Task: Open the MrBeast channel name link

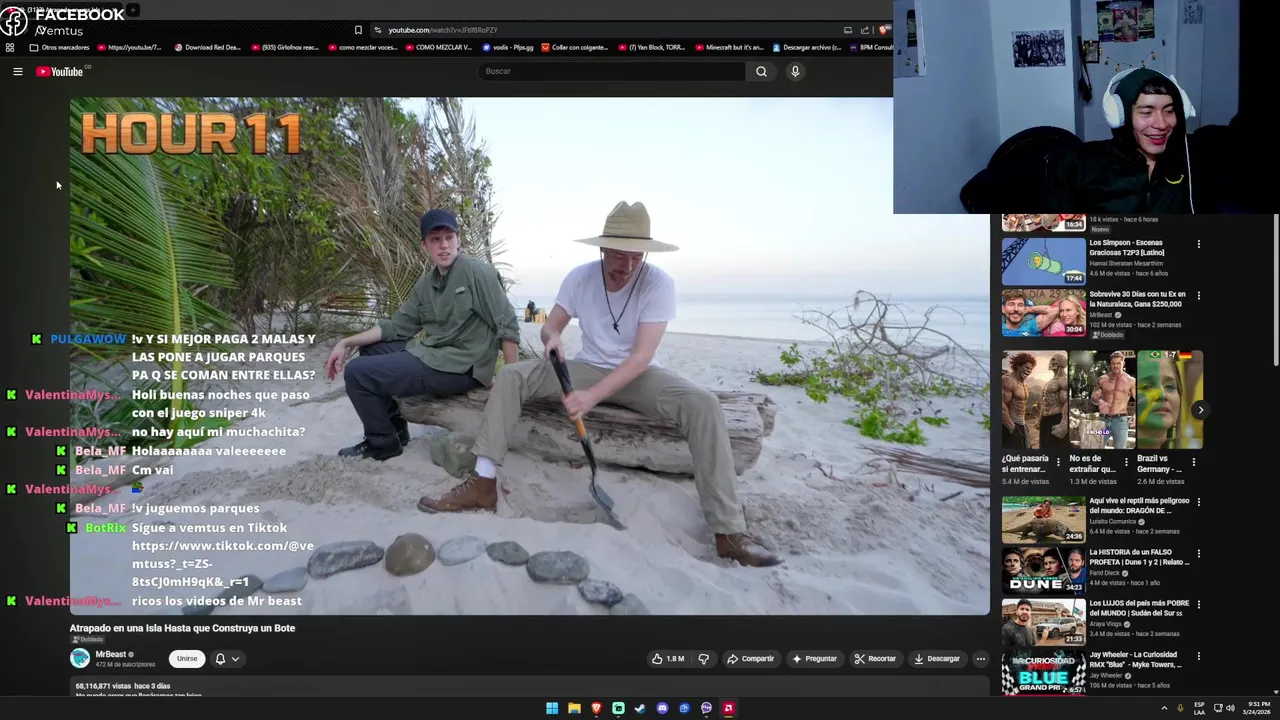Action: [x=111, y=654]
